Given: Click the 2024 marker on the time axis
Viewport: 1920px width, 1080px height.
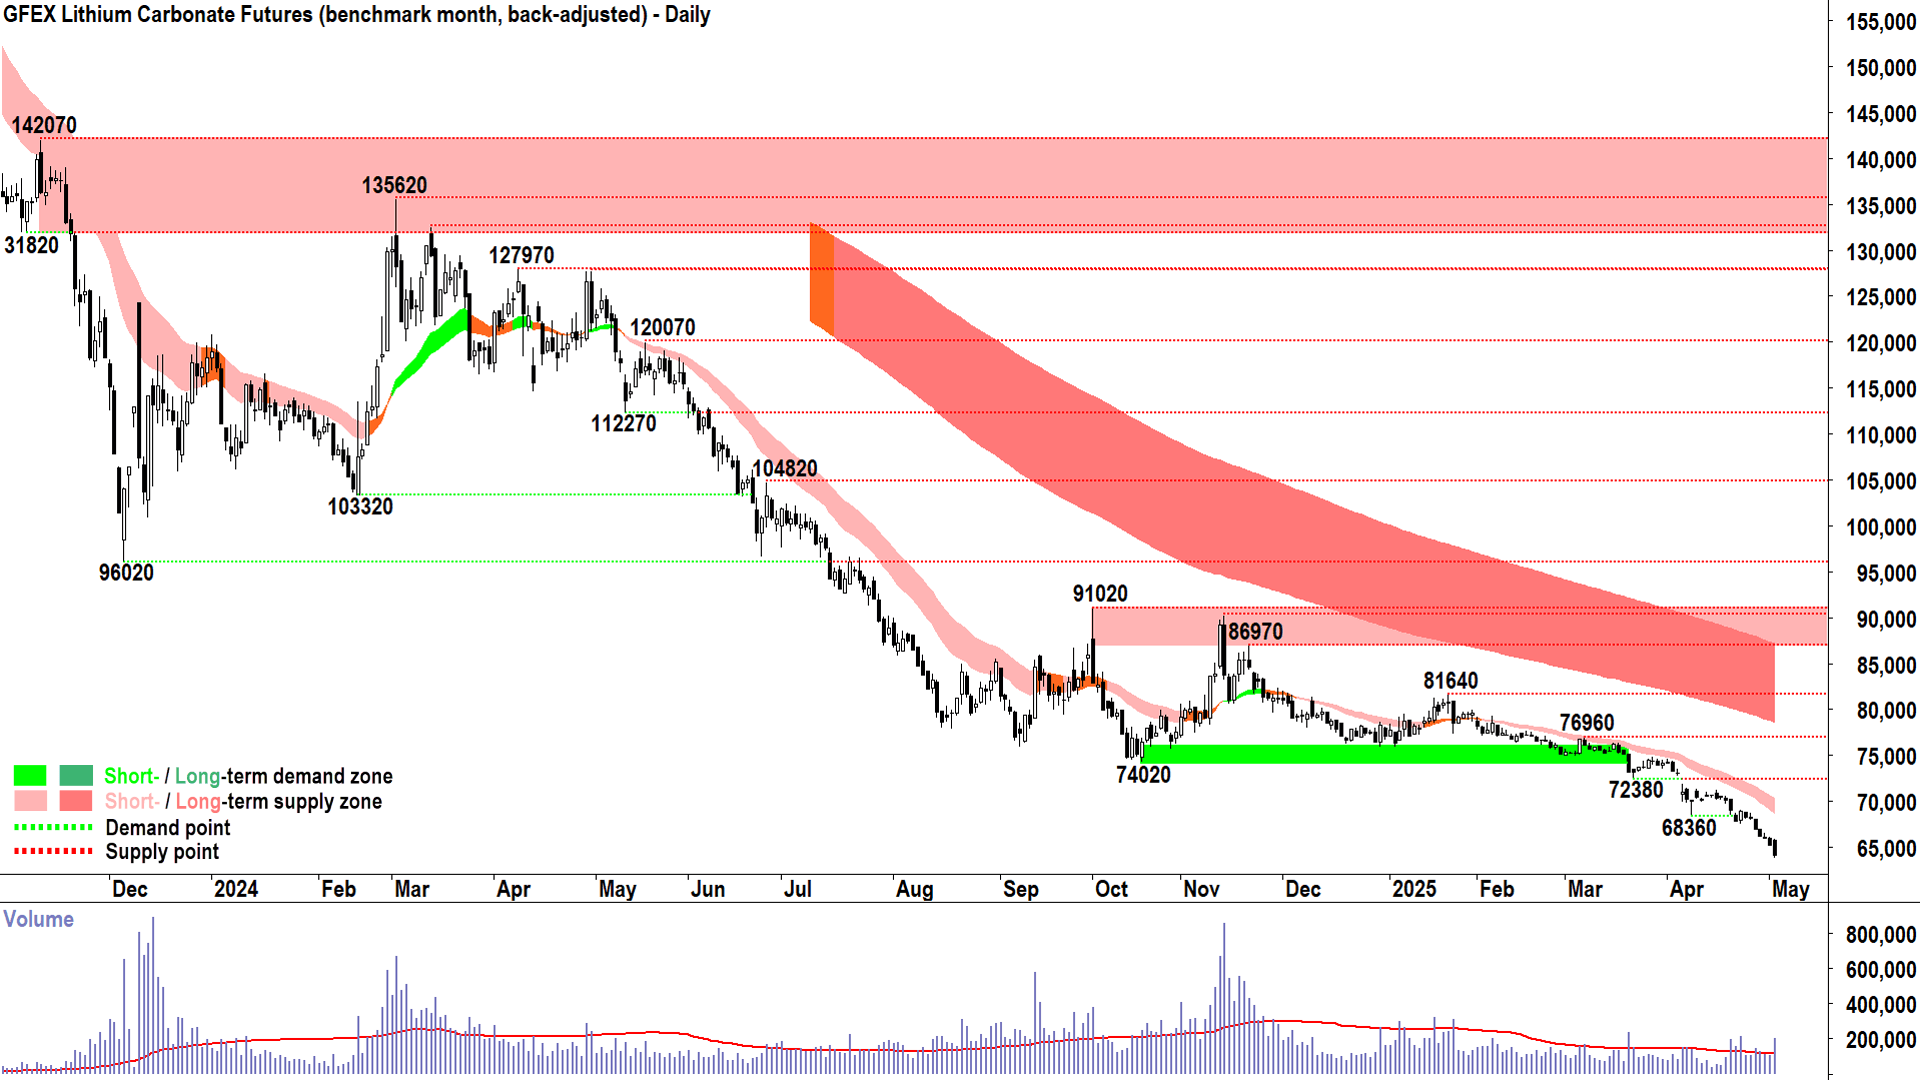Looking at the screenshot, I should click(x=236, y=890).
